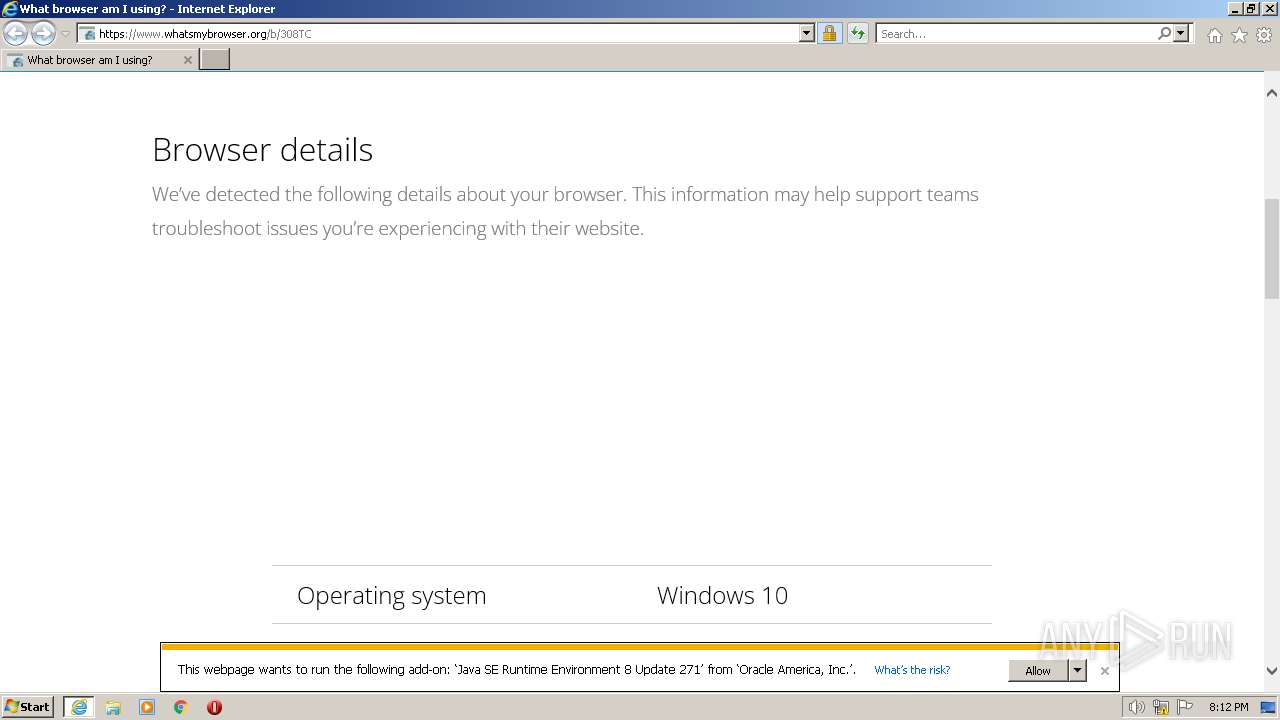The height and width of the screenshot is (720, 1280).
Task: Open the search provider dropdown arrow
Action: [1181, 34]
